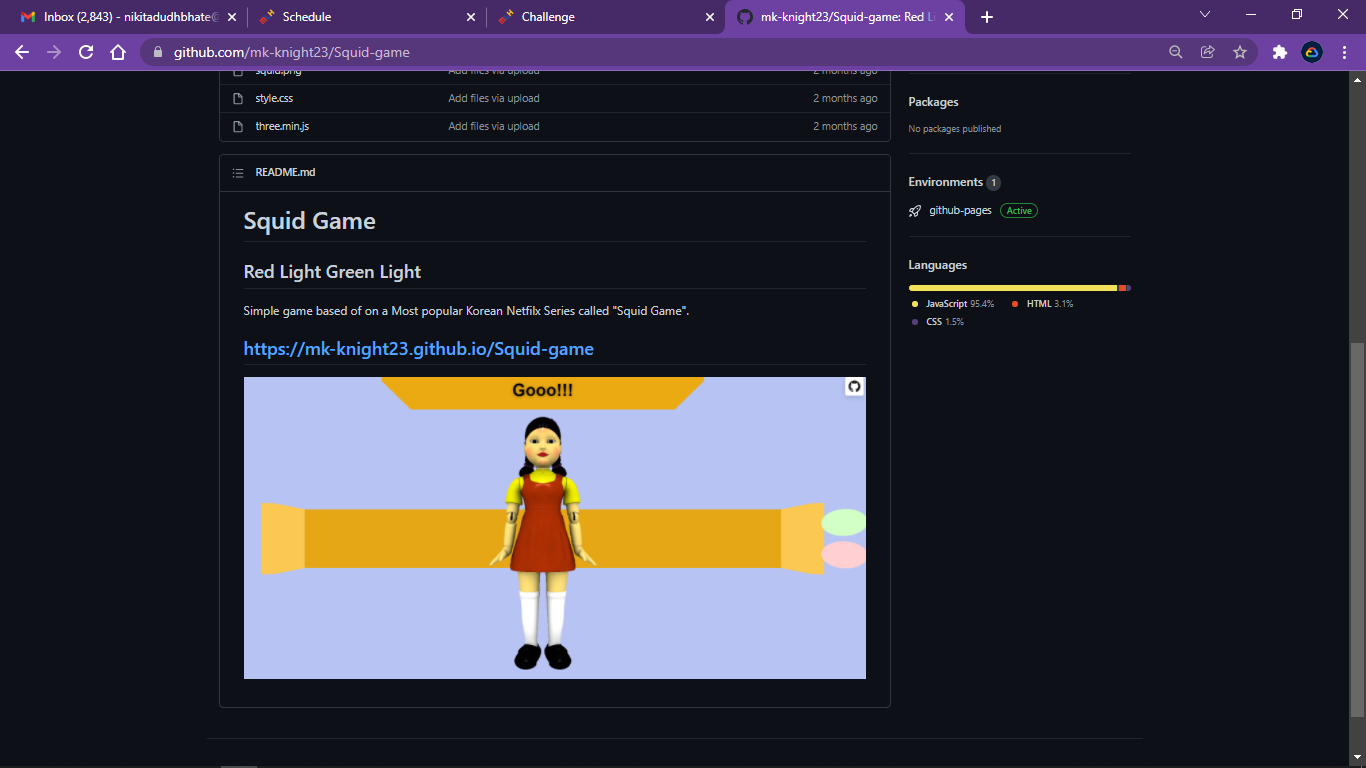1366x768 pixels.
Task: Open the mk-knight23.github.io/Squid-game link
Action: 418,348
